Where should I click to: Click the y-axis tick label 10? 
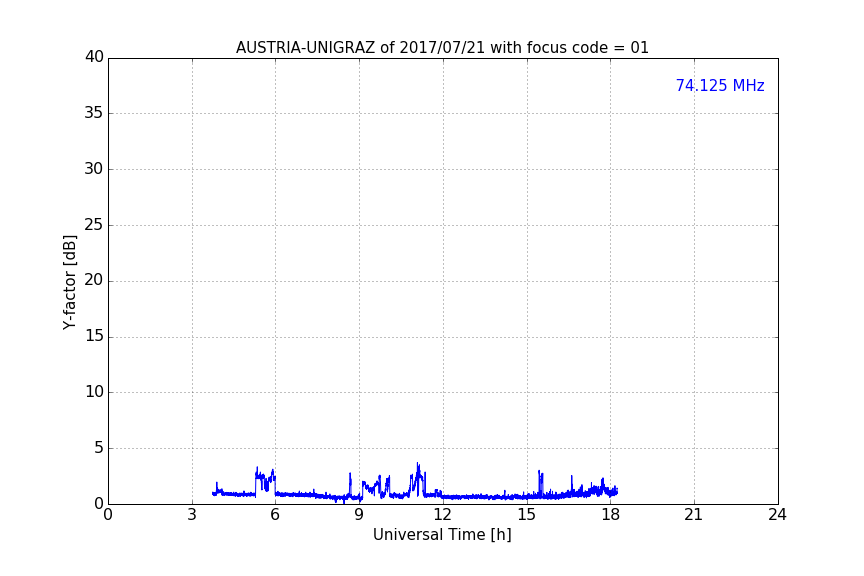coord(94,392)
